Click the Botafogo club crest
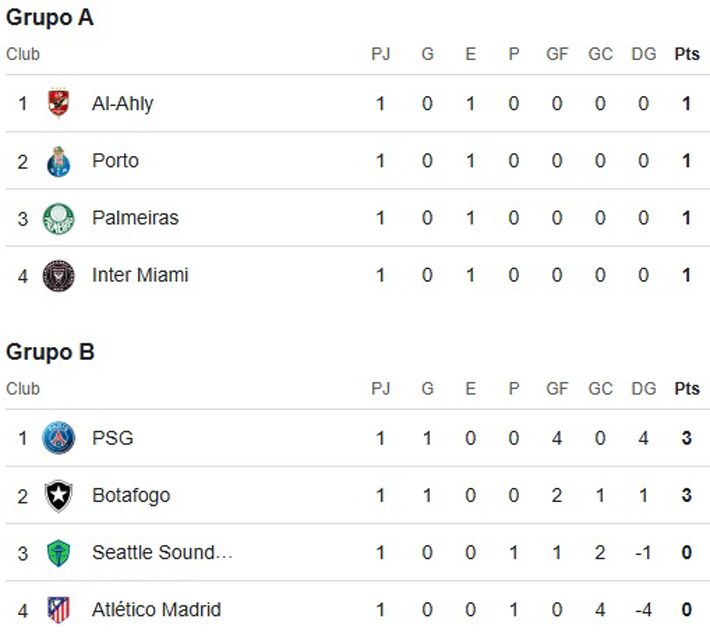 tap(58, 496)
